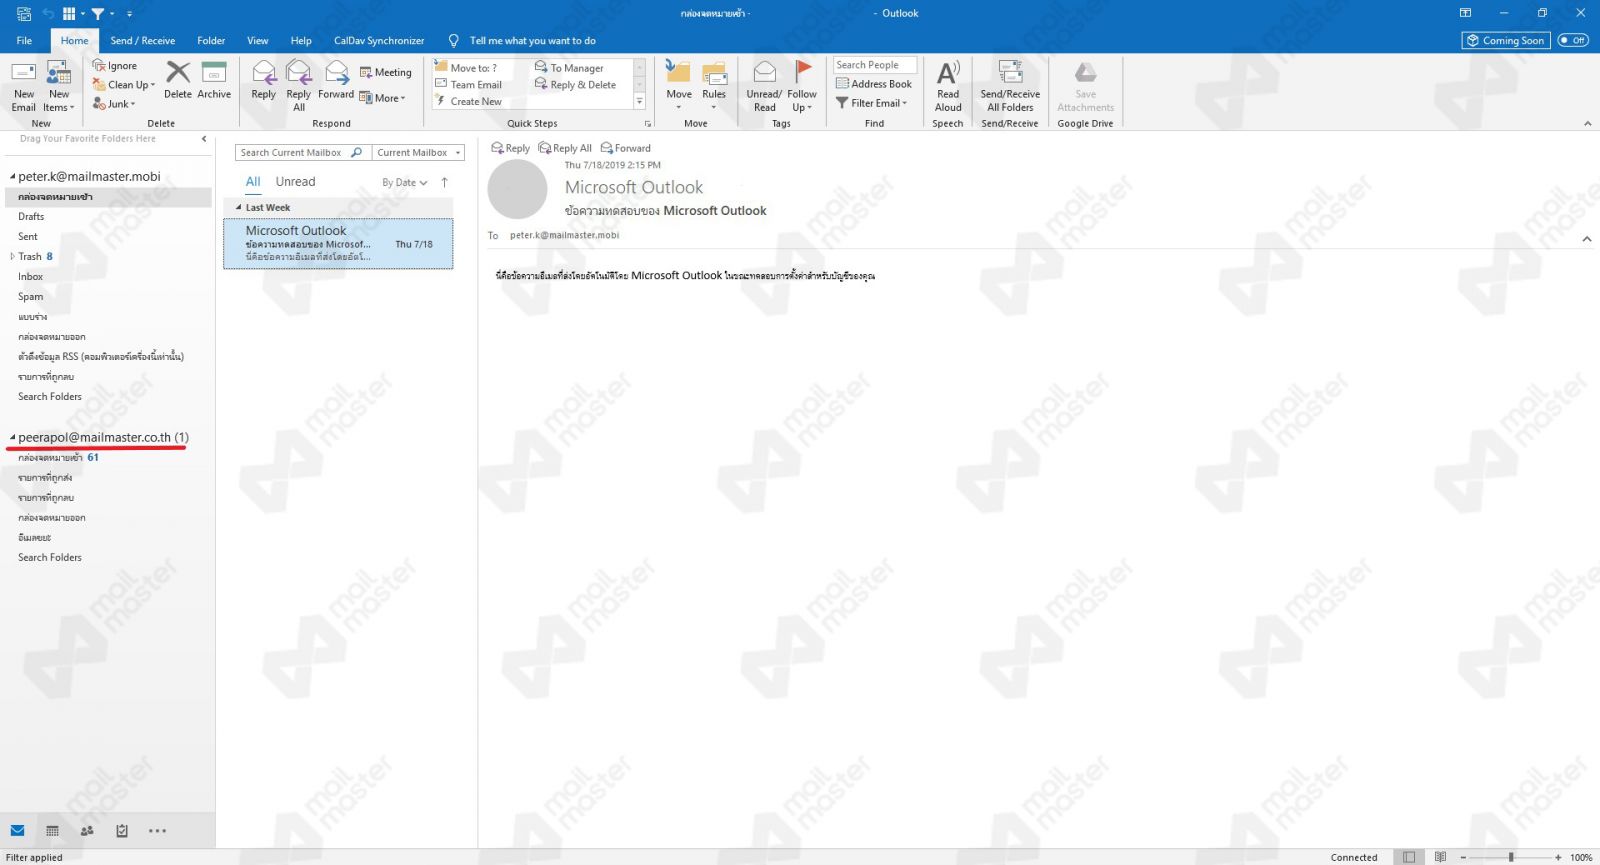This screenshot has height=865, width=1600.
Task: Switch to Reading view in status bar
Action: pos(1440,857)
